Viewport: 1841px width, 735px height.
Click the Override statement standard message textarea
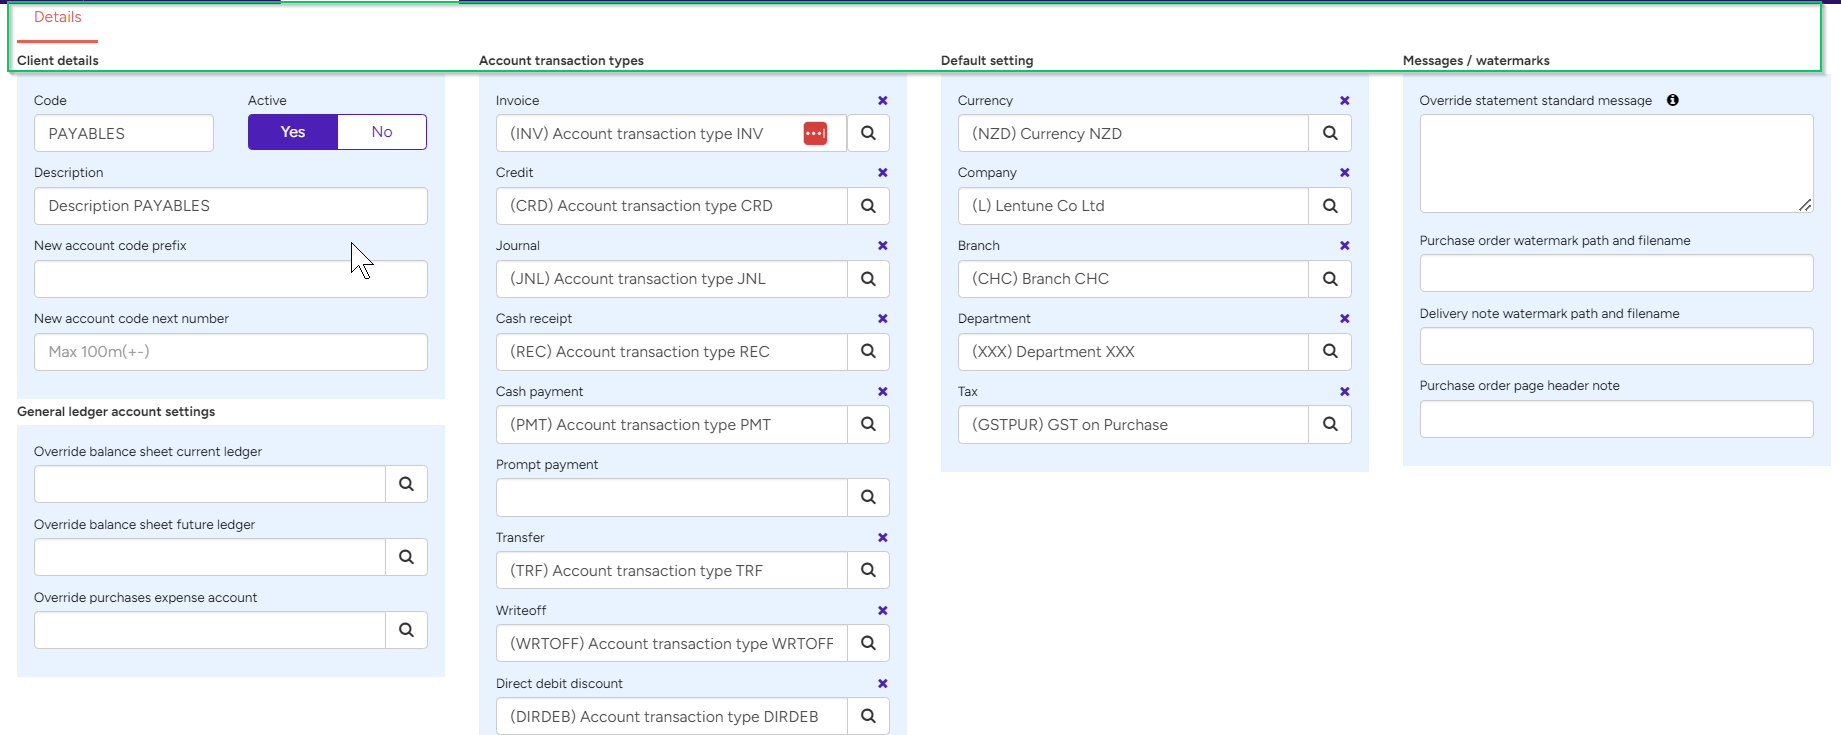[x=1615, y=163]
